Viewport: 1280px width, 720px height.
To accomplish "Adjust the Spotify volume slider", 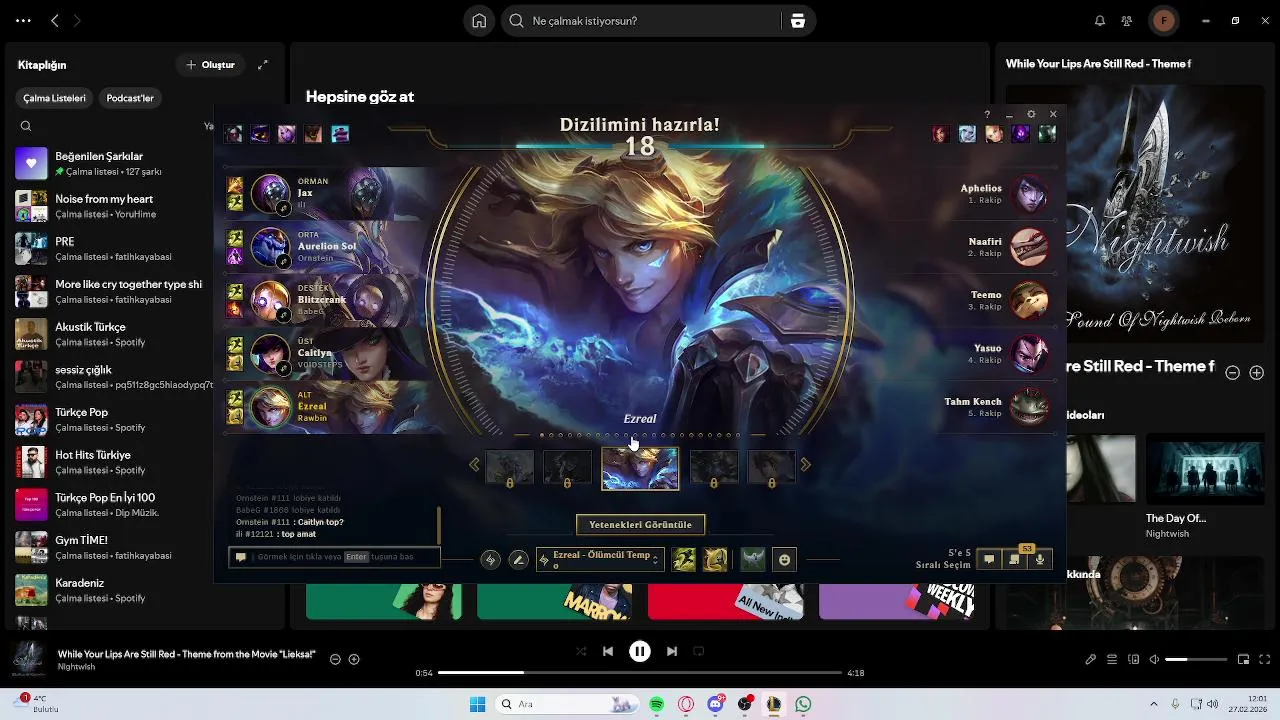I will 1195,660.
